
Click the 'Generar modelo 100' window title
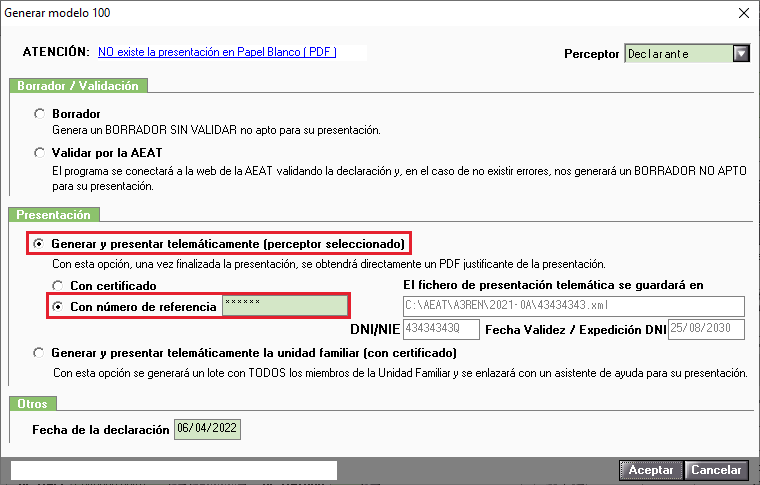point(57,13)
